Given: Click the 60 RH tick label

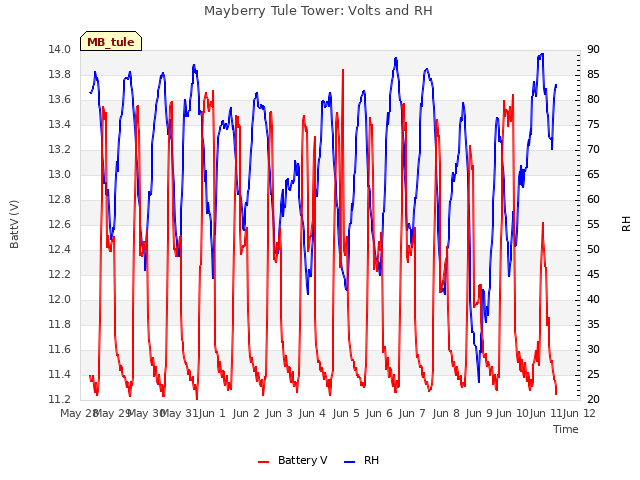Looking at the screenshot, I should (x=593, y=200).
